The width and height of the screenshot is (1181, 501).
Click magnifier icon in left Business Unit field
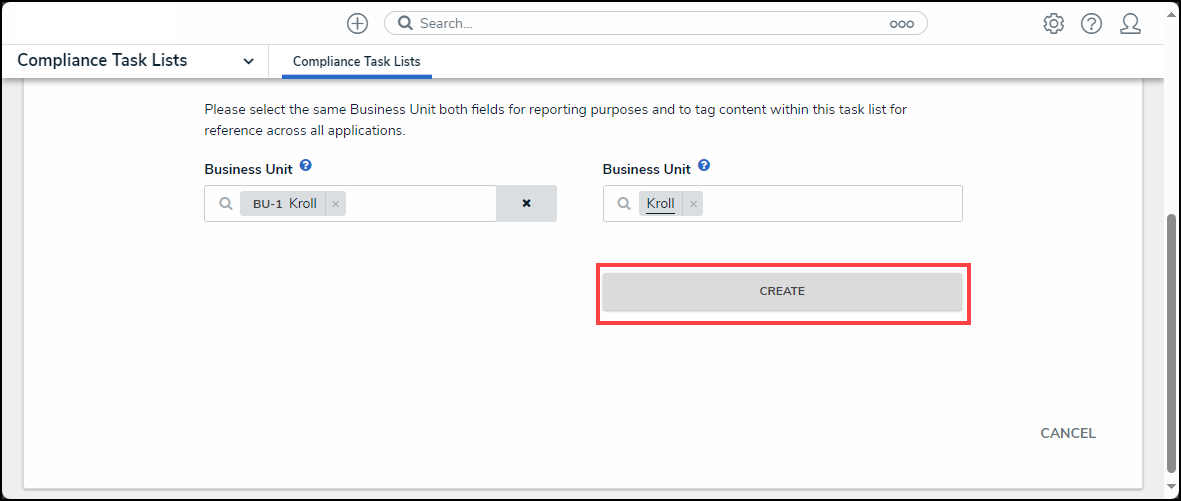[x=225, y=203]
